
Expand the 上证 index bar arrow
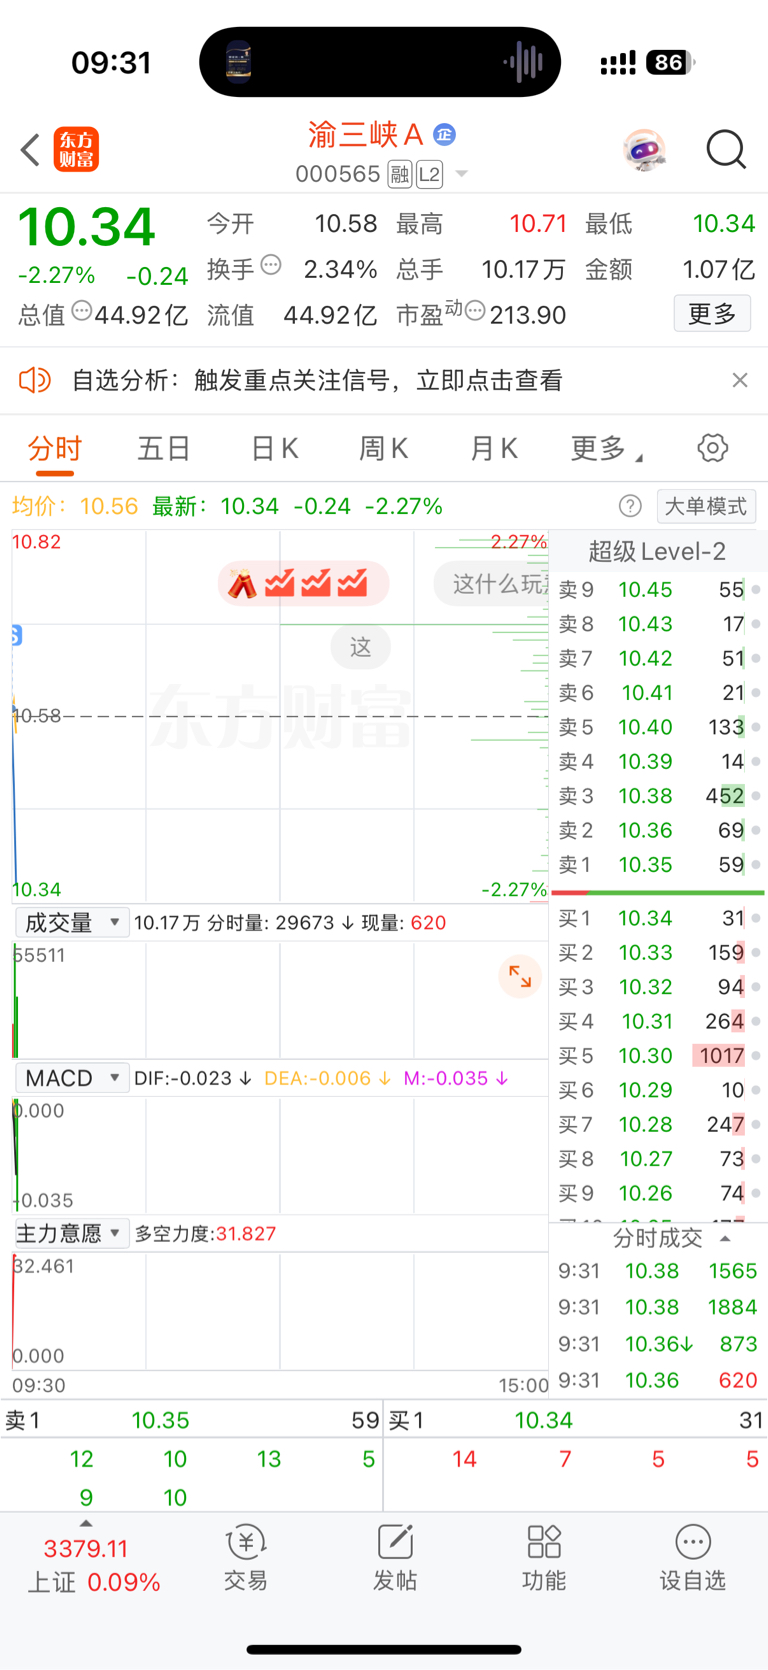[x=86, y=1523]
